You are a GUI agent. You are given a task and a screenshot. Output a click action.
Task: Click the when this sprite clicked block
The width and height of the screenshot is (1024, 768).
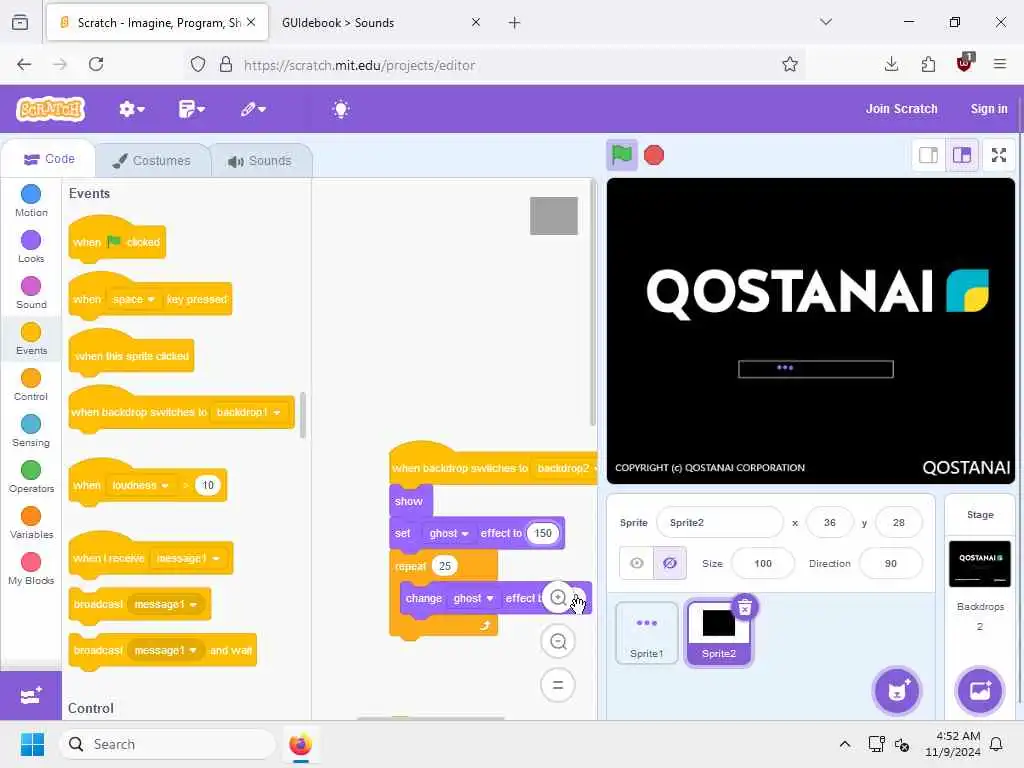click(131, 355)
